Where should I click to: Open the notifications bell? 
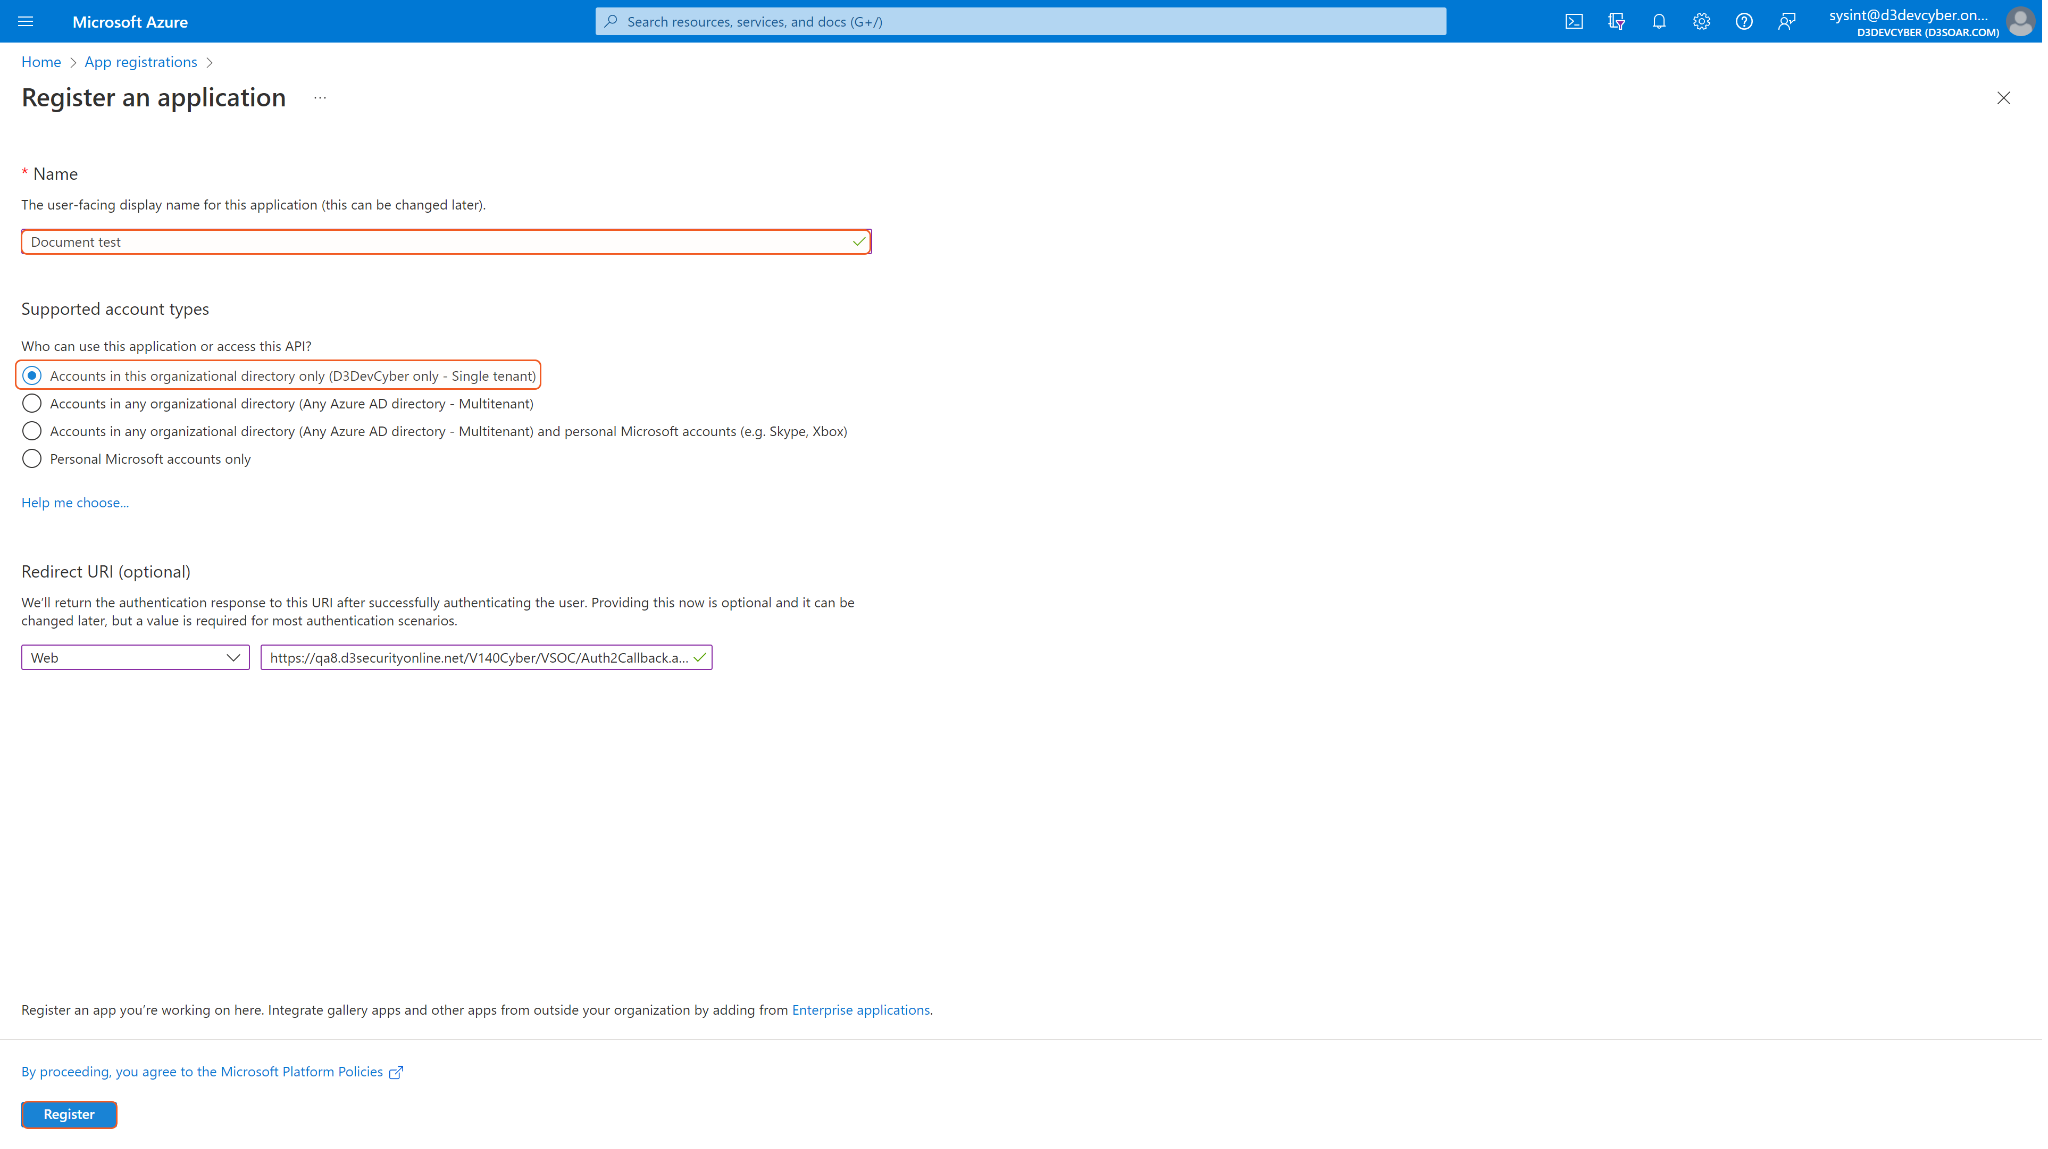(1659, 21)
